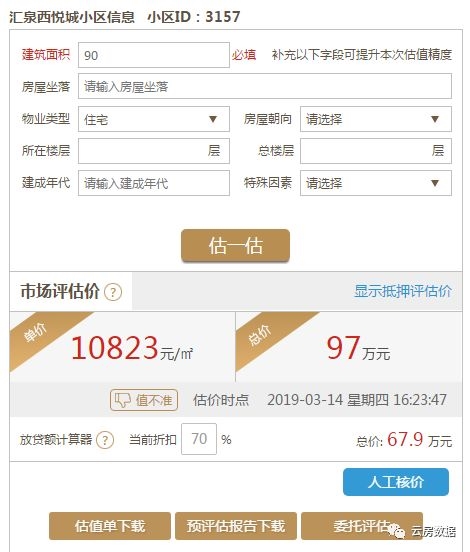The image size is (470, 552).
Task: Click the 67.9 万元 loan total value
Action: (419, 439)
